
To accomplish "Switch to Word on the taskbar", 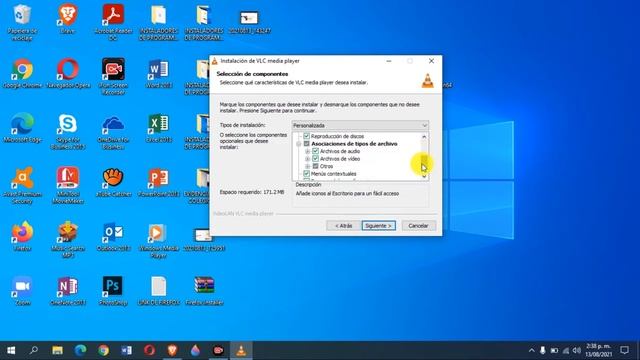I will pyautogui.click(x=126, y=350).
